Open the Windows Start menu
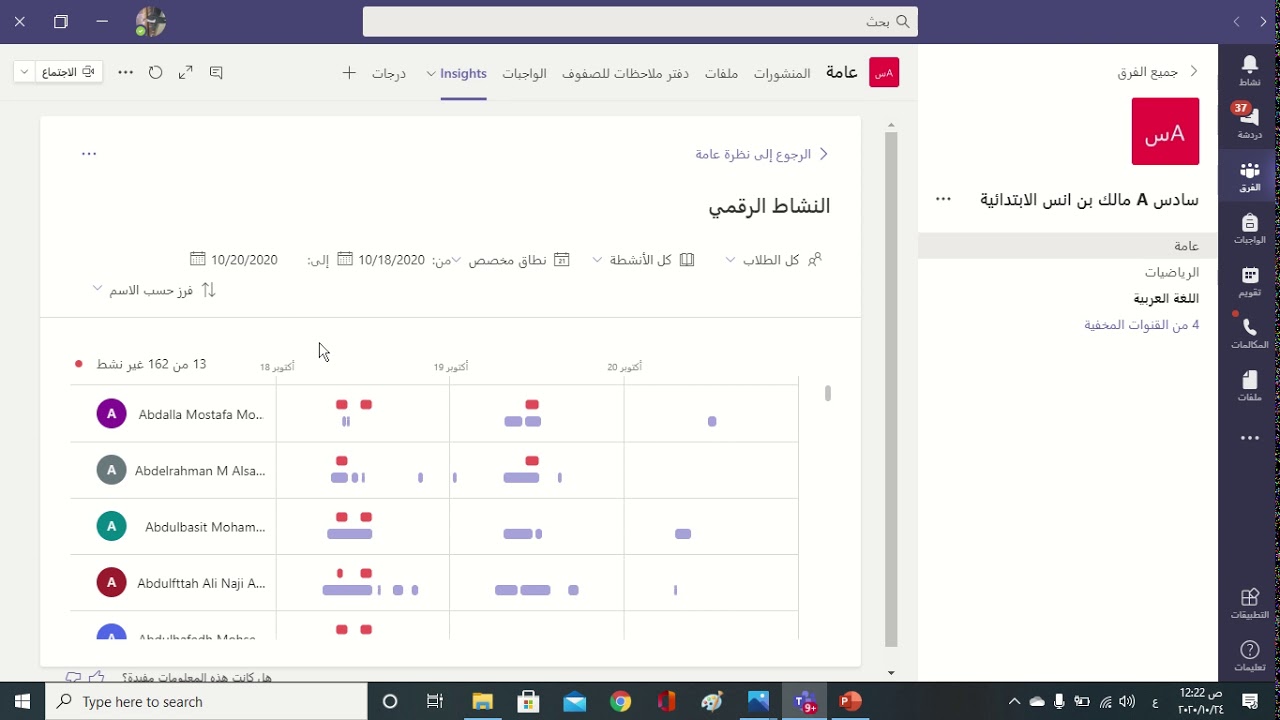1280x720 pixels. pyautogui.click(x=22, y=701)
